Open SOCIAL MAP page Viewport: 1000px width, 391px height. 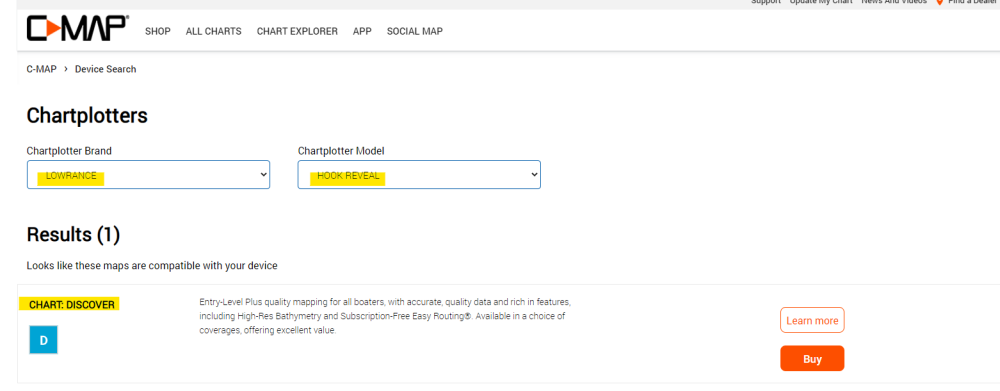[x=415, y=31]
